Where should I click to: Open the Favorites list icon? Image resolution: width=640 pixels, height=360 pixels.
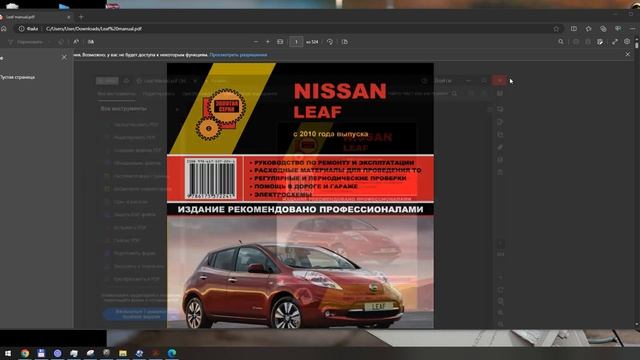tap(589, 29)
